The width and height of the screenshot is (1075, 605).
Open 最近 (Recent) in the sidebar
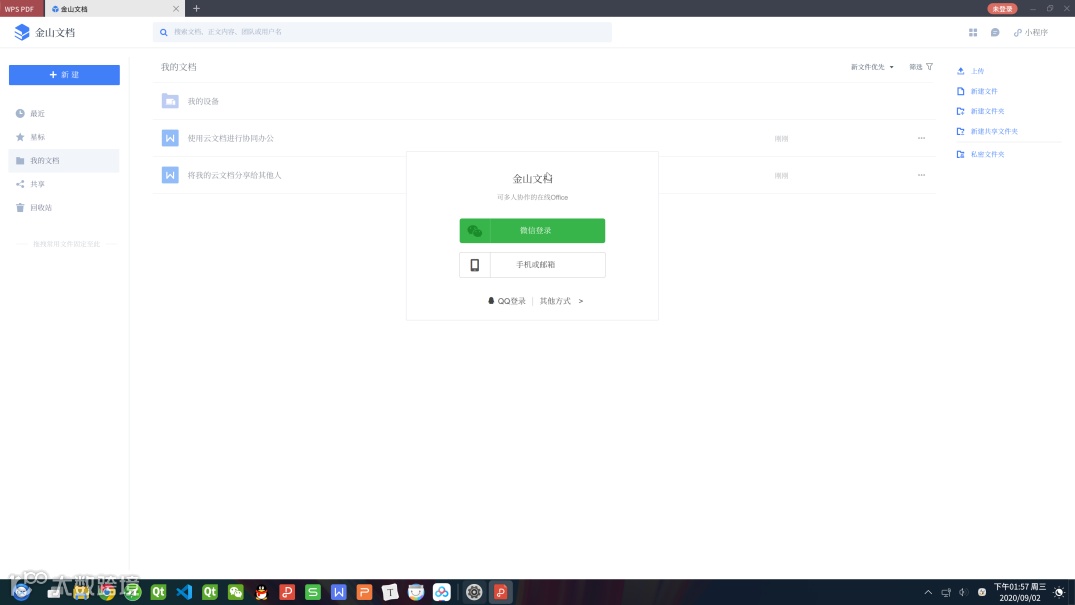tap(64, 114)
